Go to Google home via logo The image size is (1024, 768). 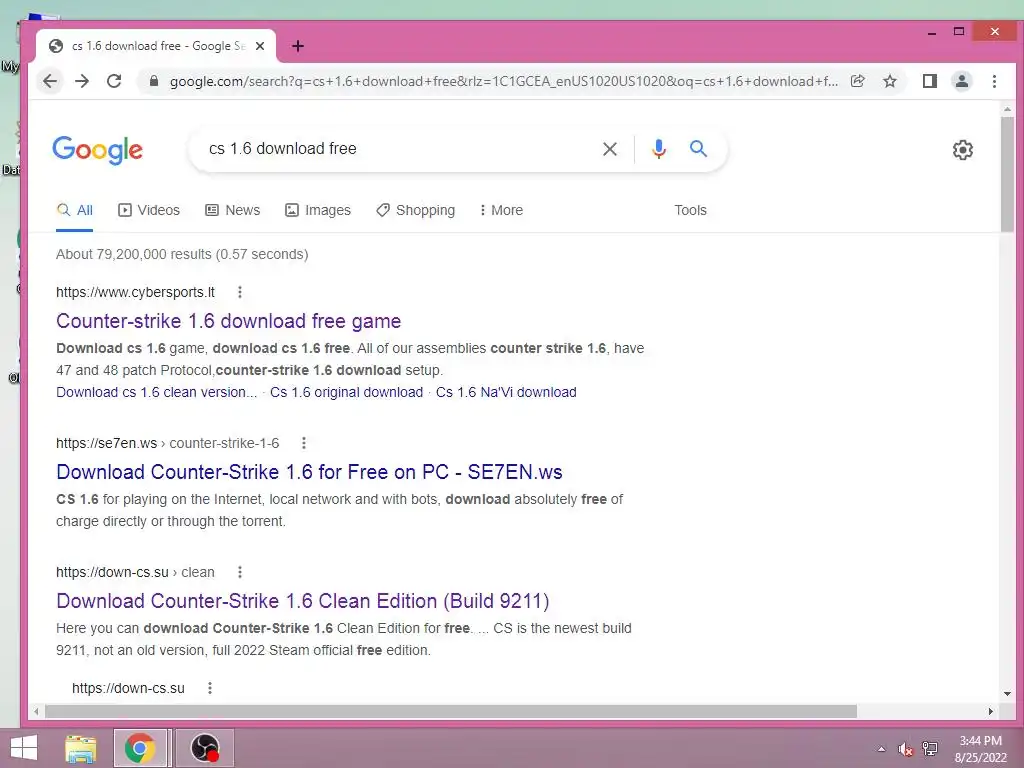tap(97, 150)
